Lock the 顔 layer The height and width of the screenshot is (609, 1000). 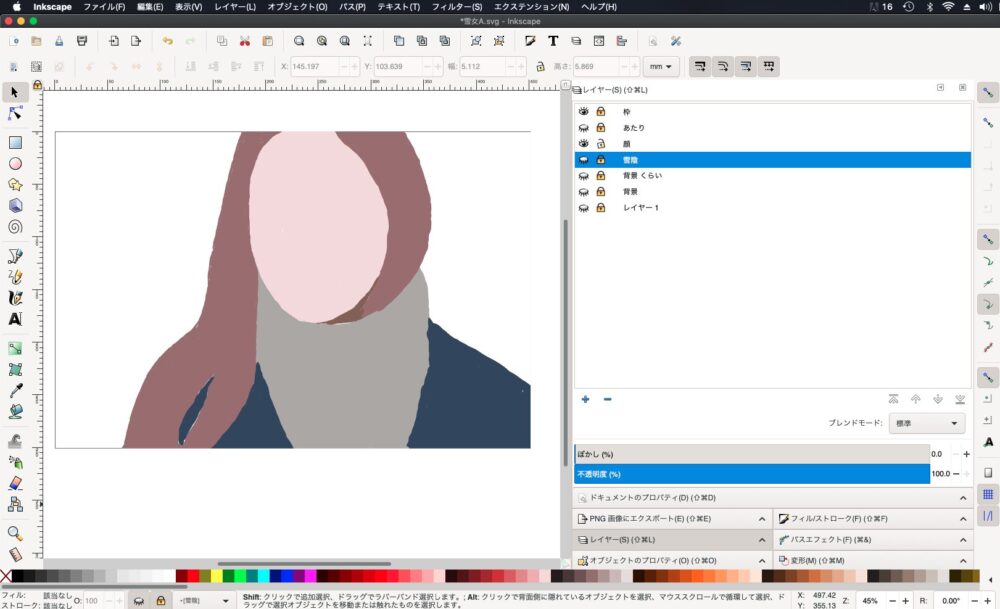601,144
